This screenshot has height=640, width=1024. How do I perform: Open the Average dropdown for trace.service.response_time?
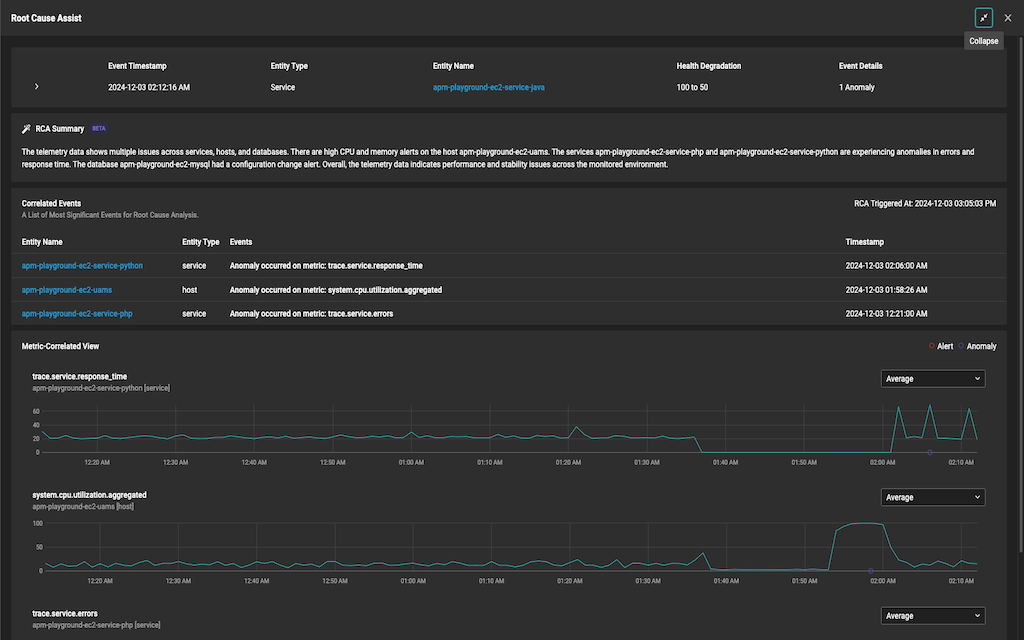pos(932,378)
